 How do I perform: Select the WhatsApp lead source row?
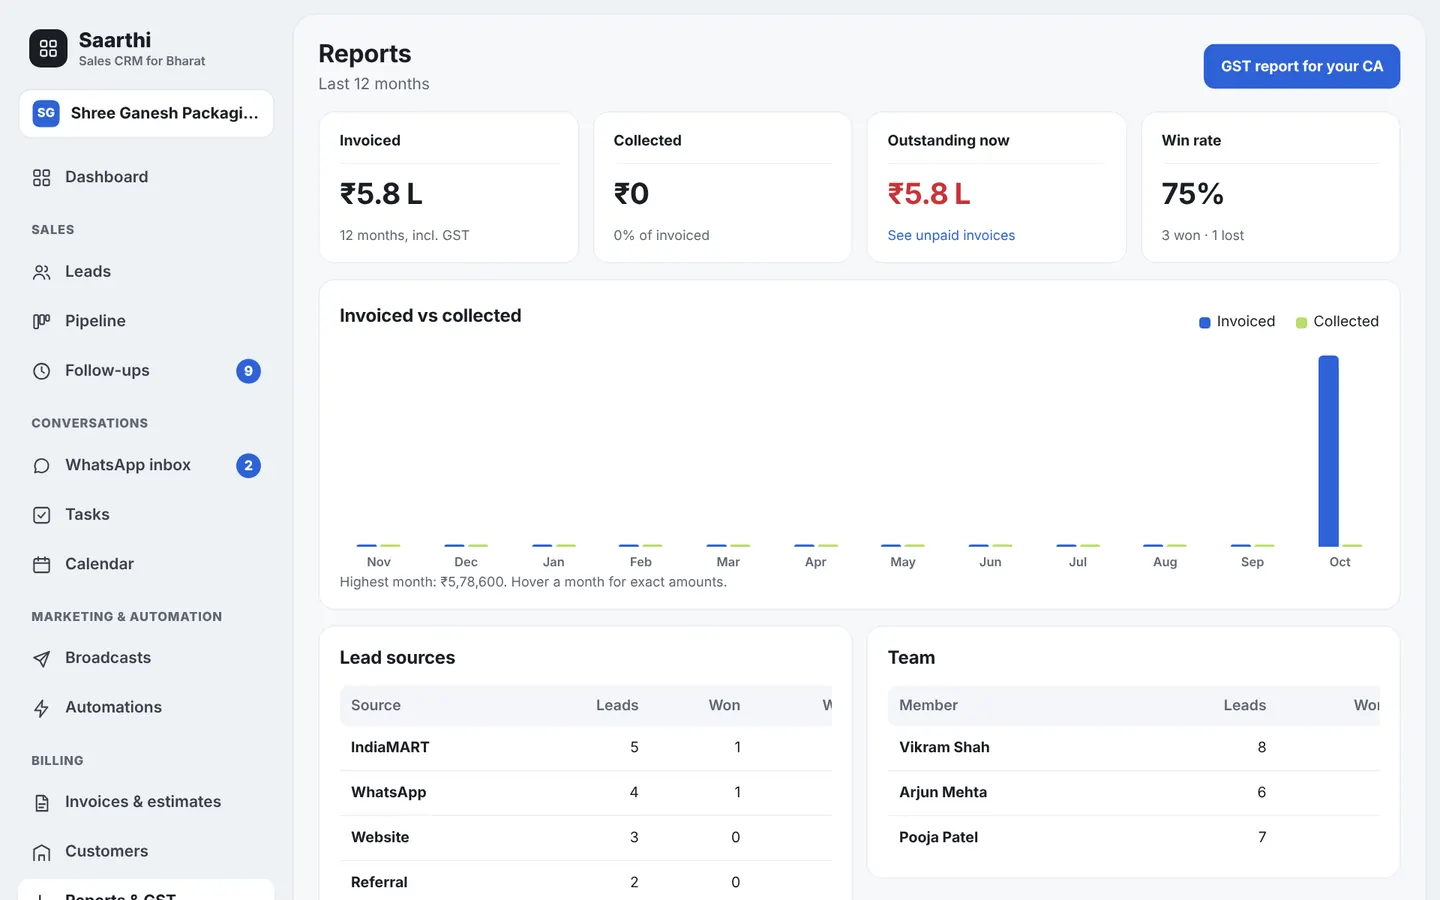point(586,792)
